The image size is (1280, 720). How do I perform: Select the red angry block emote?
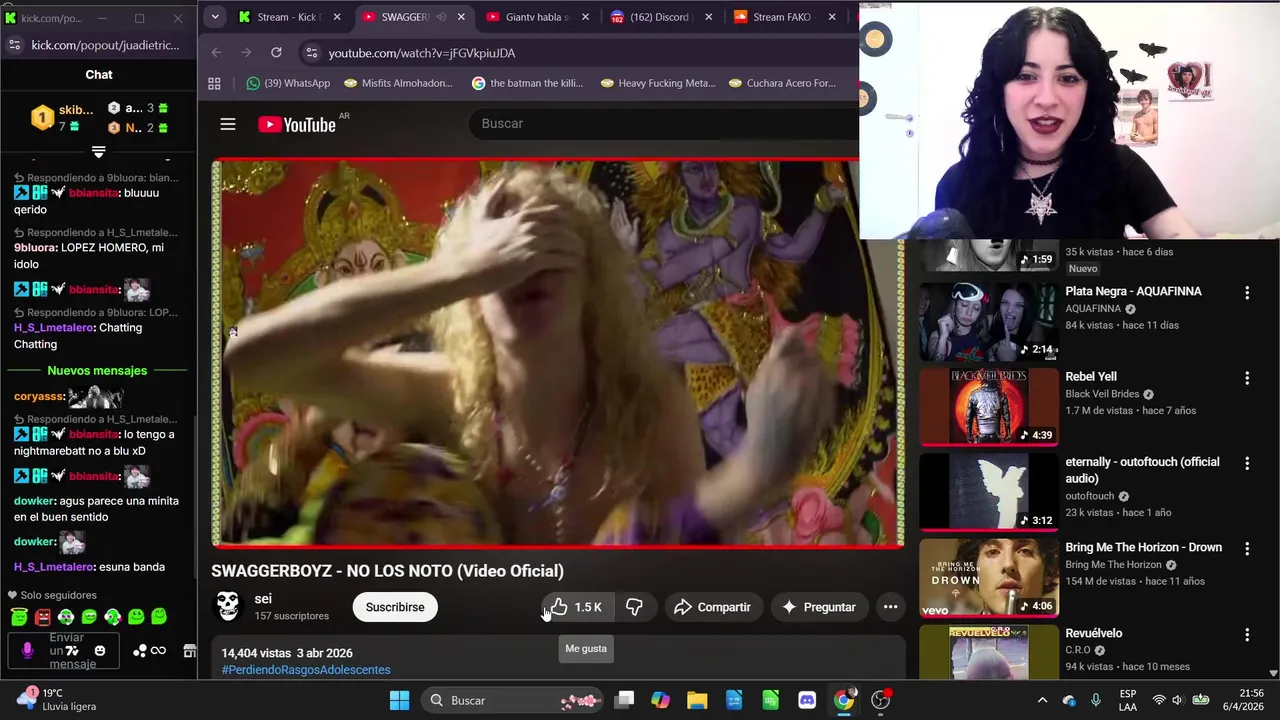click(x=42, y=617)
